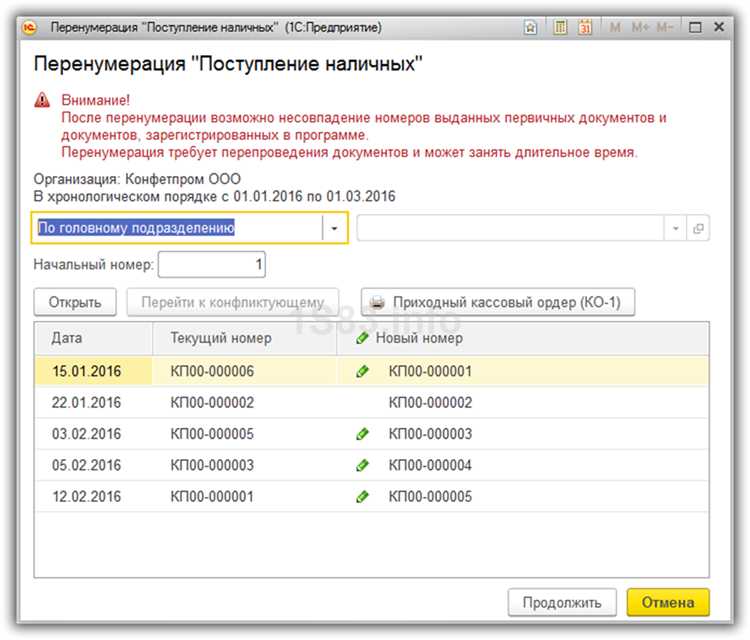Image resolution: width=750 pixels, height=640 pixels.
Task: Select the row dated 12.02.2016
Action: pyautogui.click(x=372, y=497)
